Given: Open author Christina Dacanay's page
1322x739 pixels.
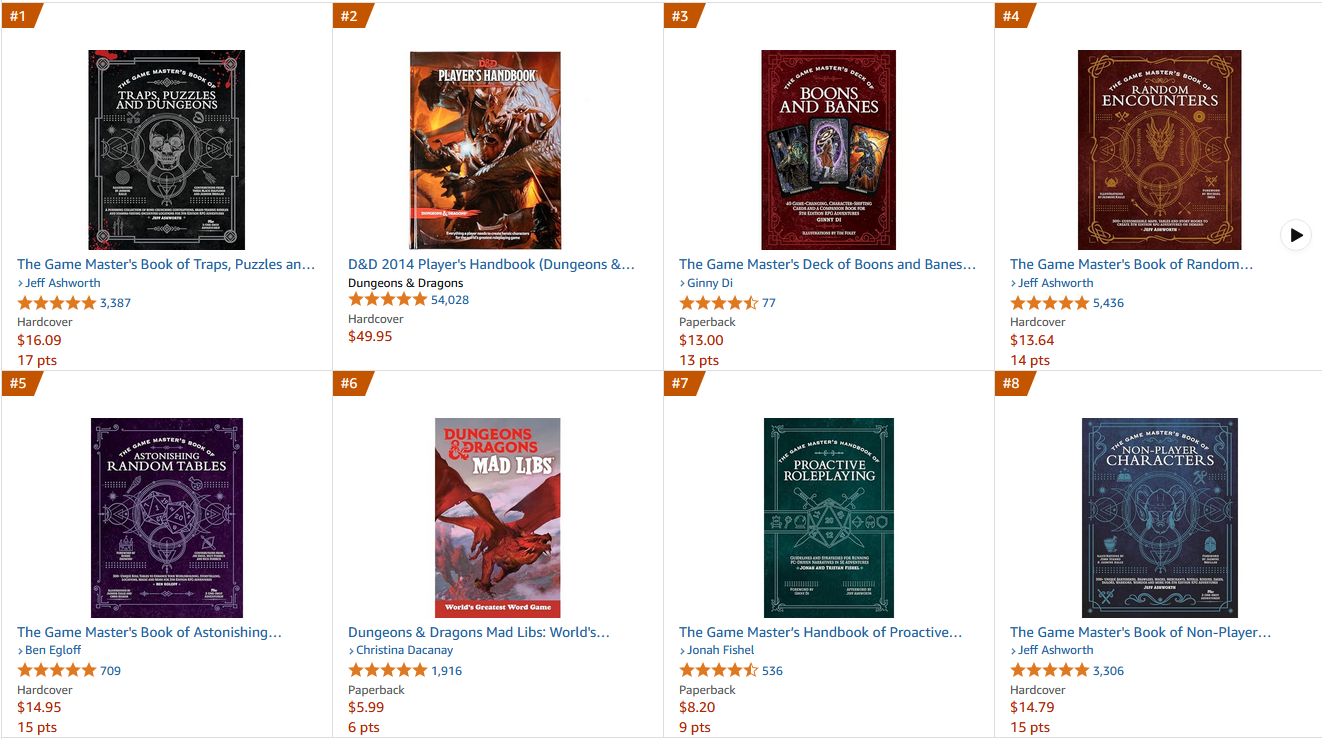Looking at the screenshot, I should coord(404,650).
